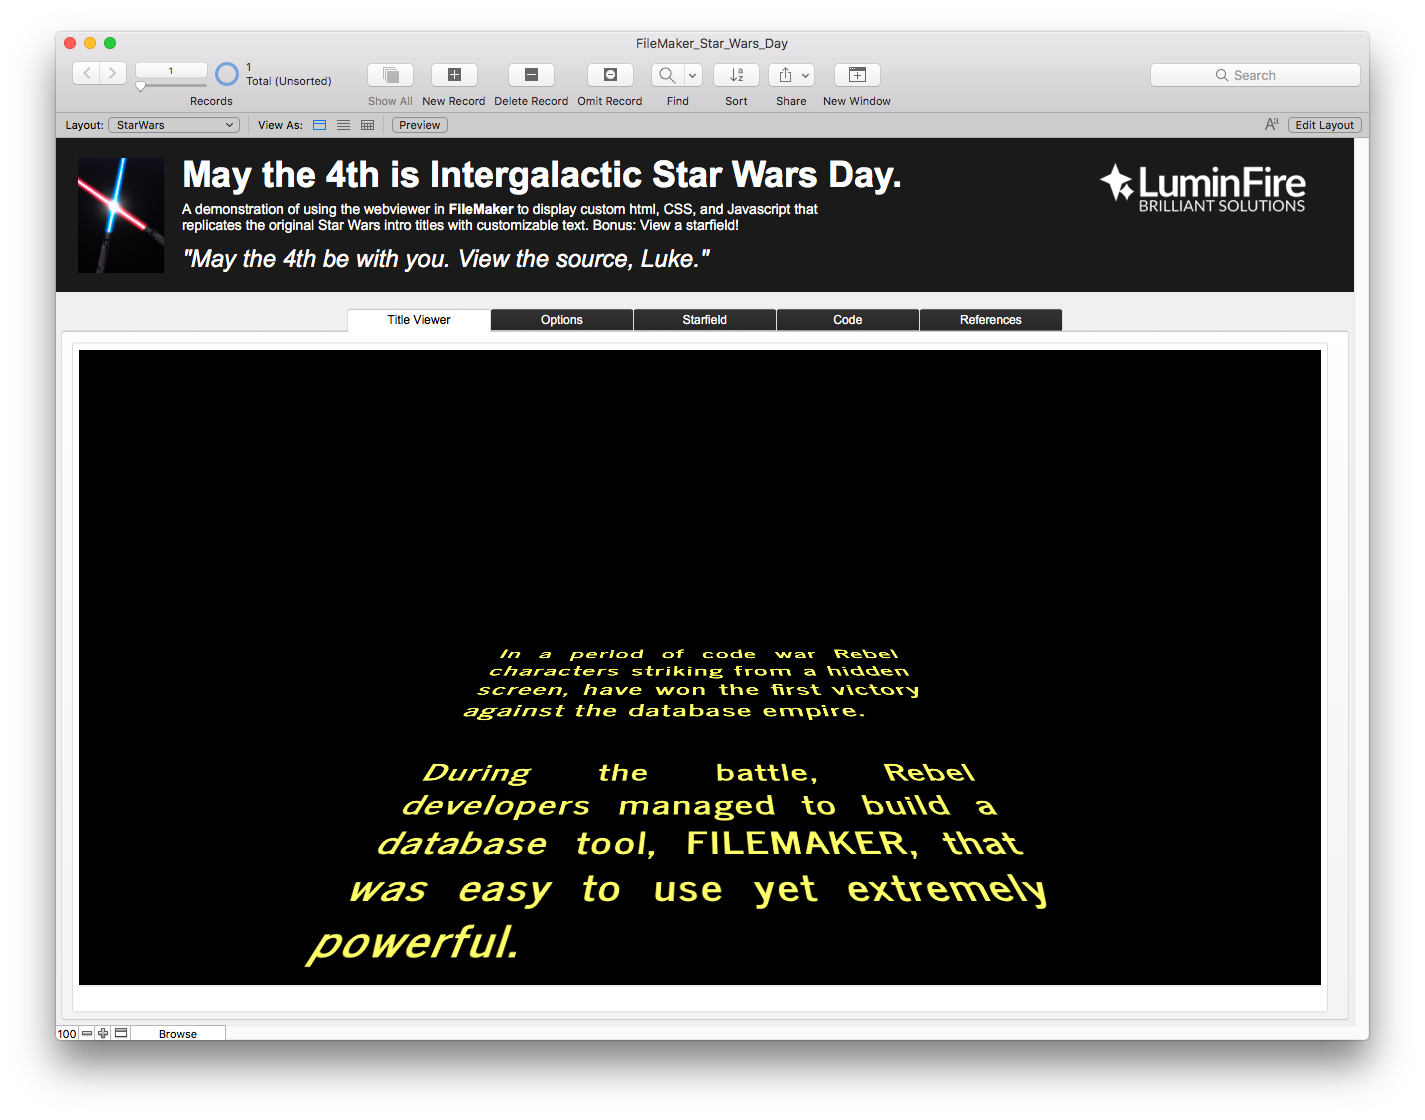Click the record slider handle
This screenshot has width=1425, height=1120.
pos(141,86)
